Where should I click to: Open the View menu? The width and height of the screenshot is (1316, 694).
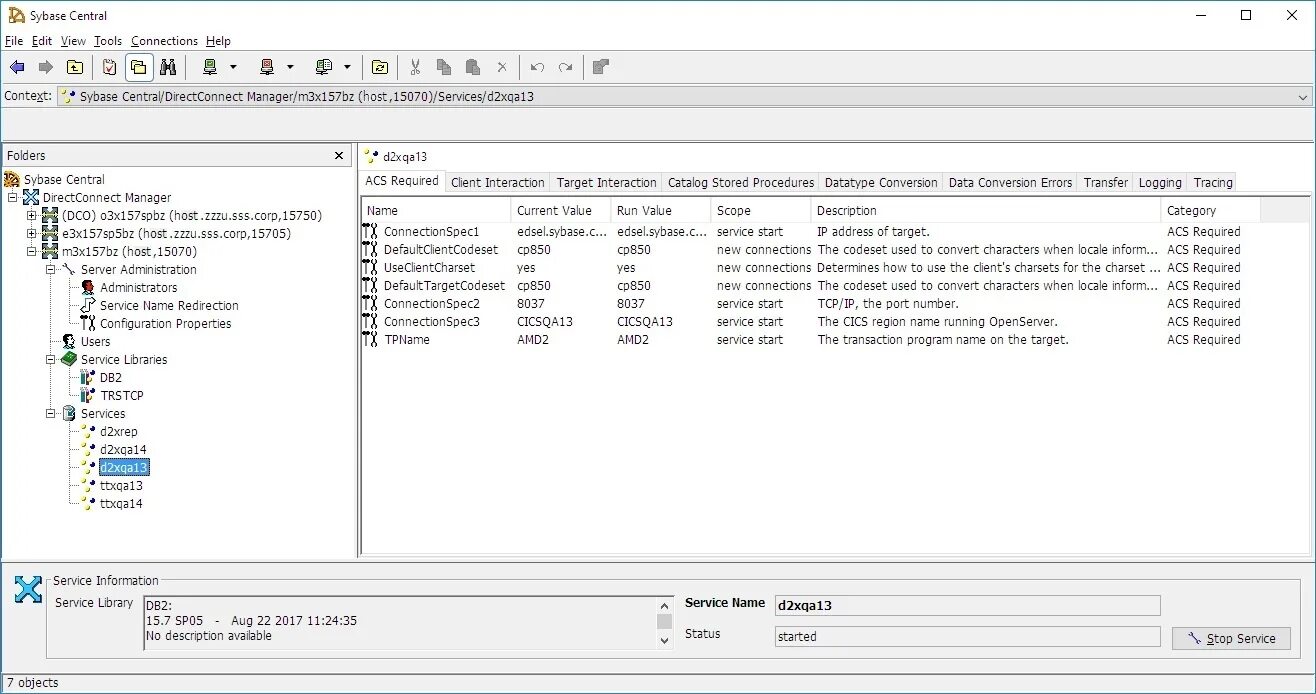[x=73, y=41]
